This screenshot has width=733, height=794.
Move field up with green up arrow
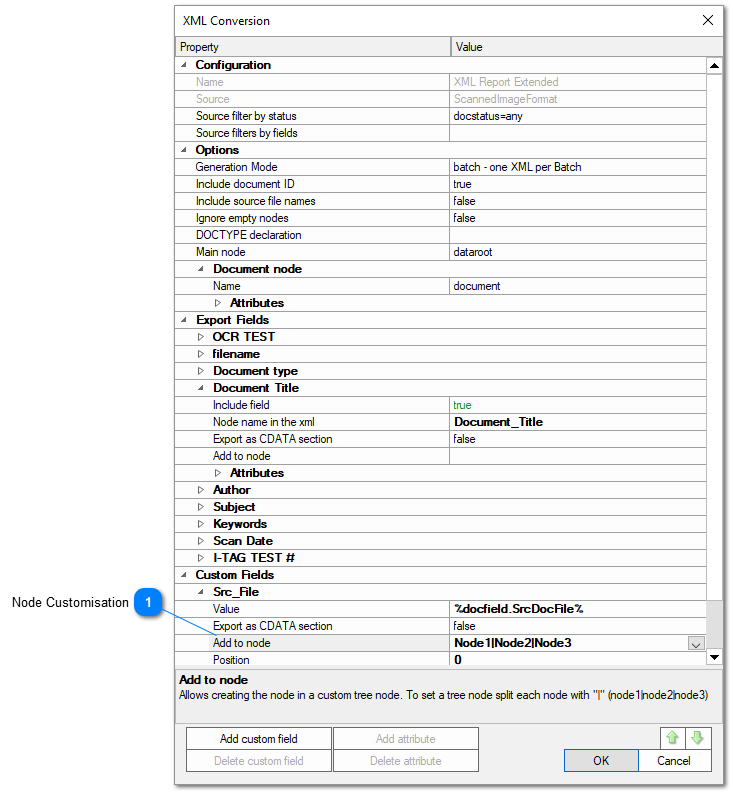click(672, 738)
